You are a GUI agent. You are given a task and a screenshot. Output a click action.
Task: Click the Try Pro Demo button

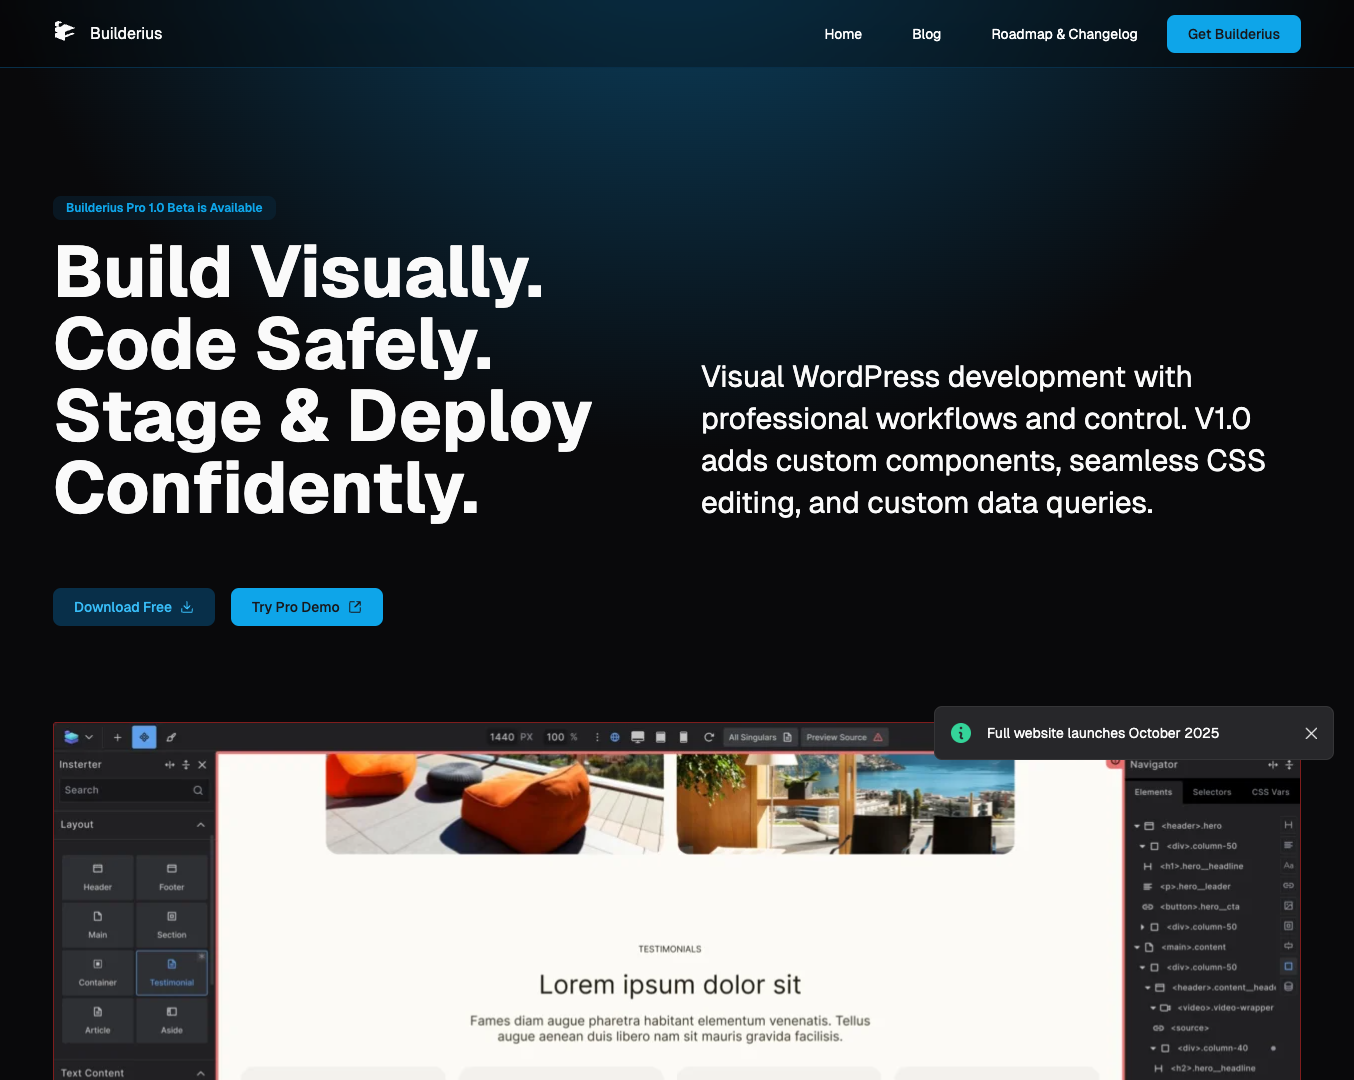coord(306,606)
